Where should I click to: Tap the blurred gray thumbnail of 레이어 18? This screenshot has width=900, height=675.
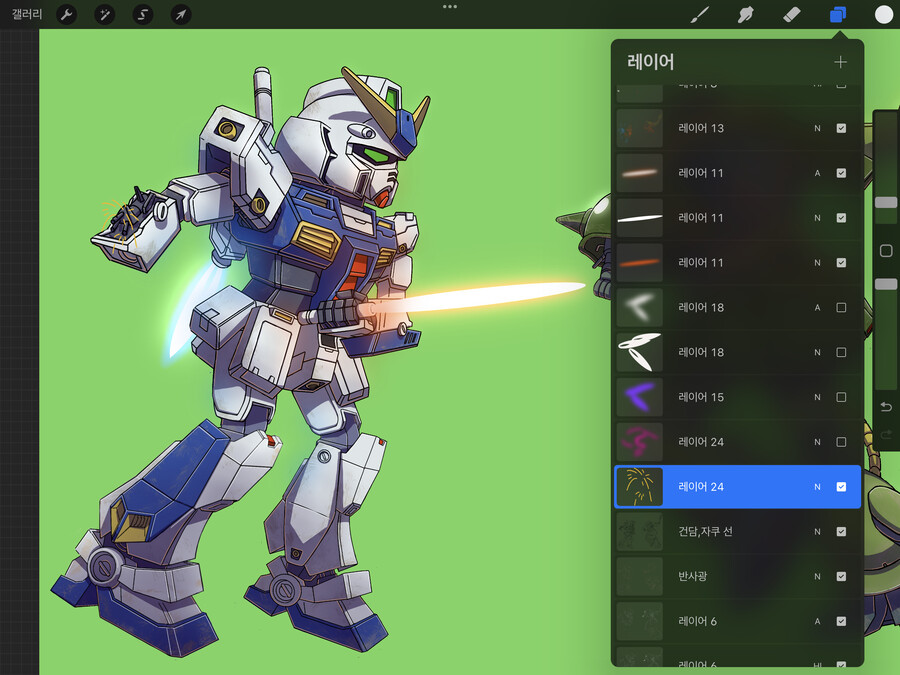[x=639, y=307]
